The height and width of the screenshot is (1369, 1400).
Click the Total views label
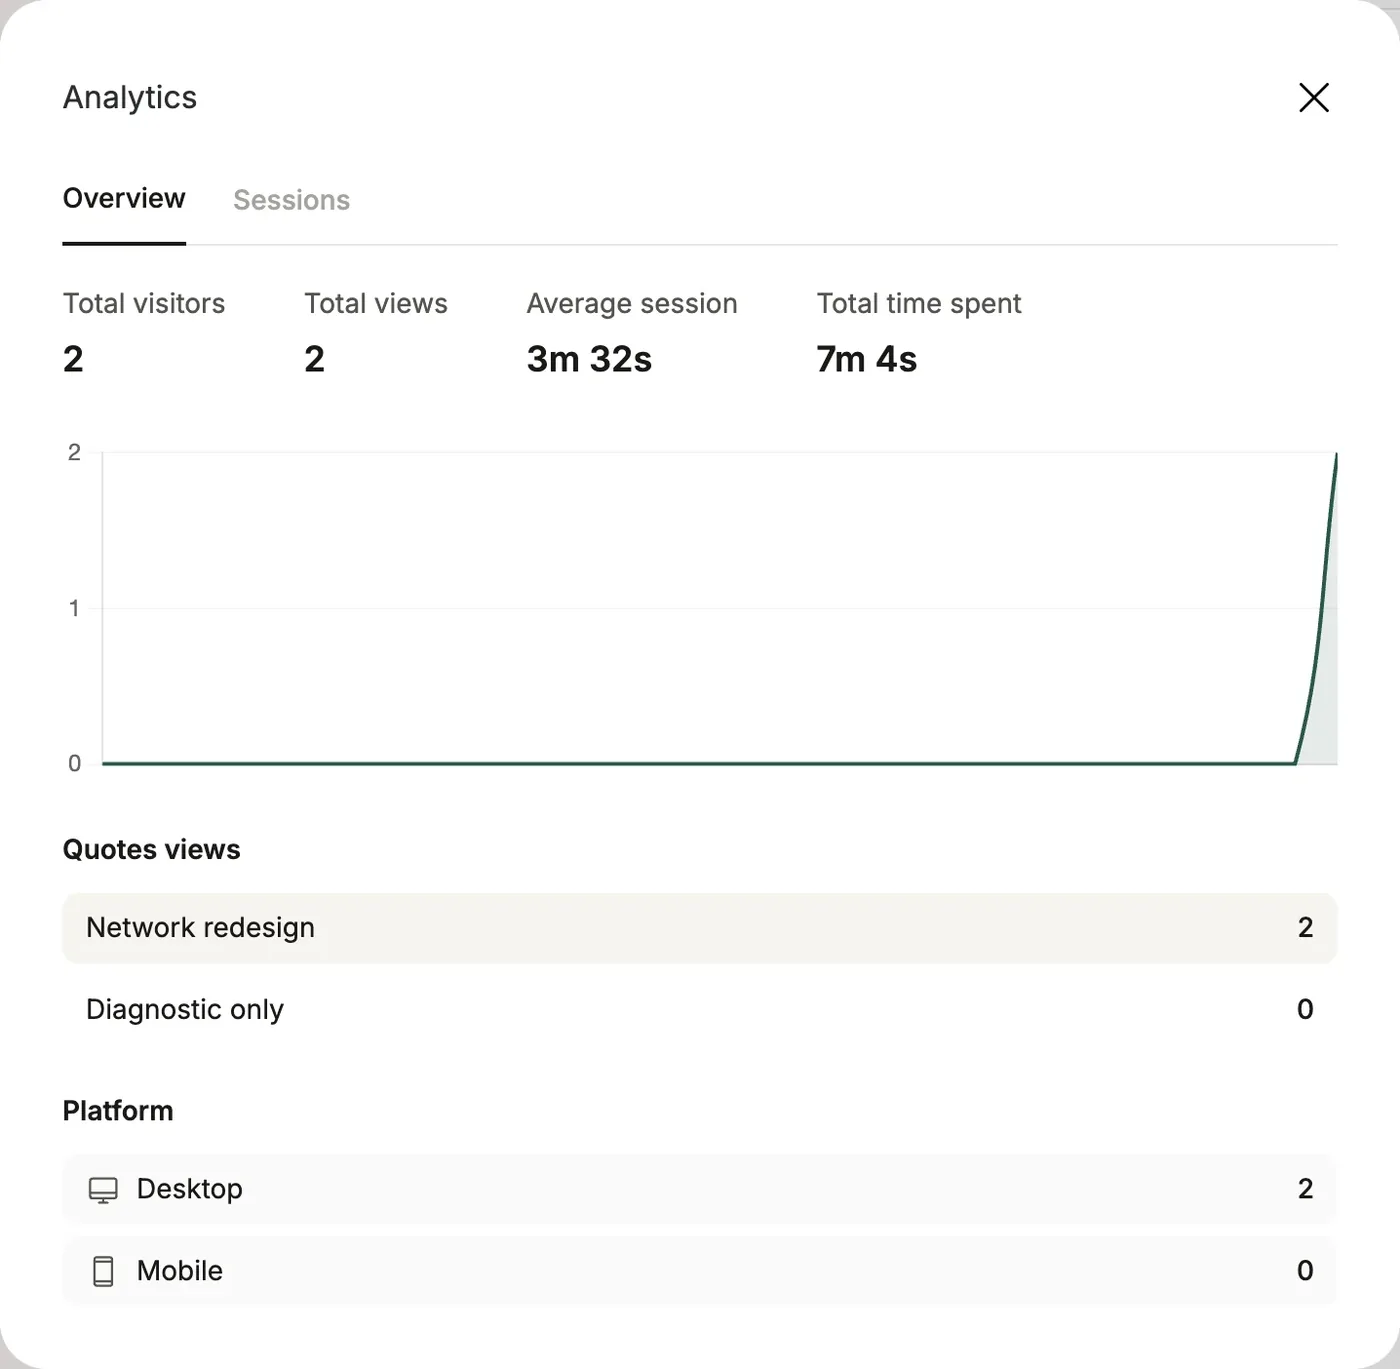click(x=376, y=303)
